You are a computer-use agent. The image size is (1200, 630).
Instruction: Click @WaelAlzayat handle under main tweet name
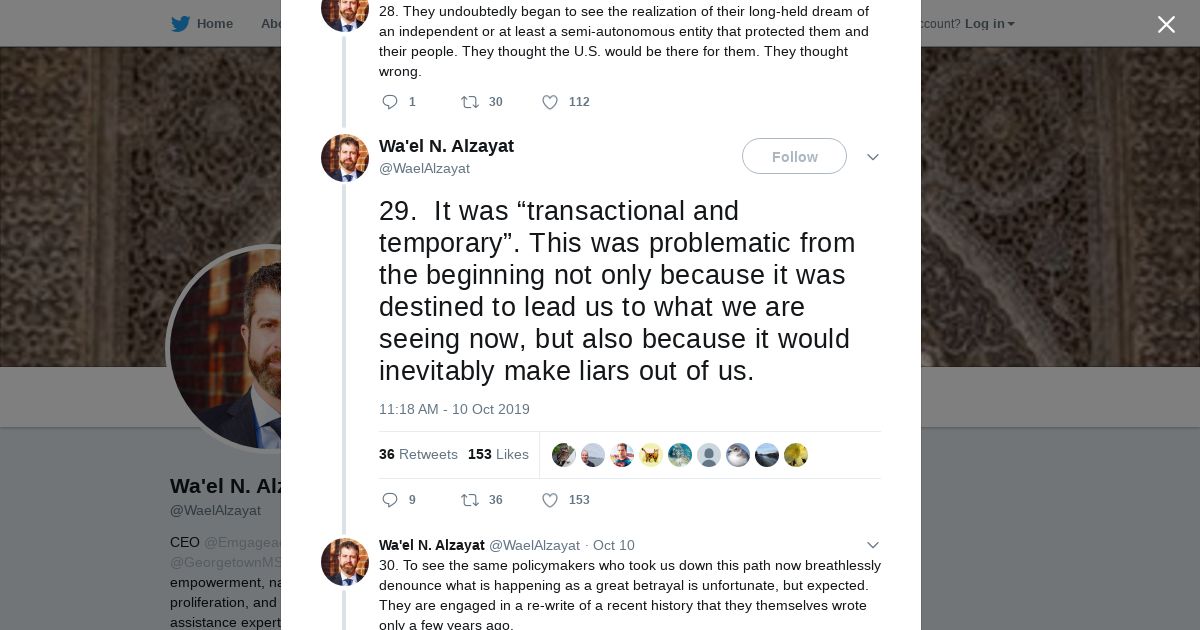pyautogui.click(x=424, y=169)
